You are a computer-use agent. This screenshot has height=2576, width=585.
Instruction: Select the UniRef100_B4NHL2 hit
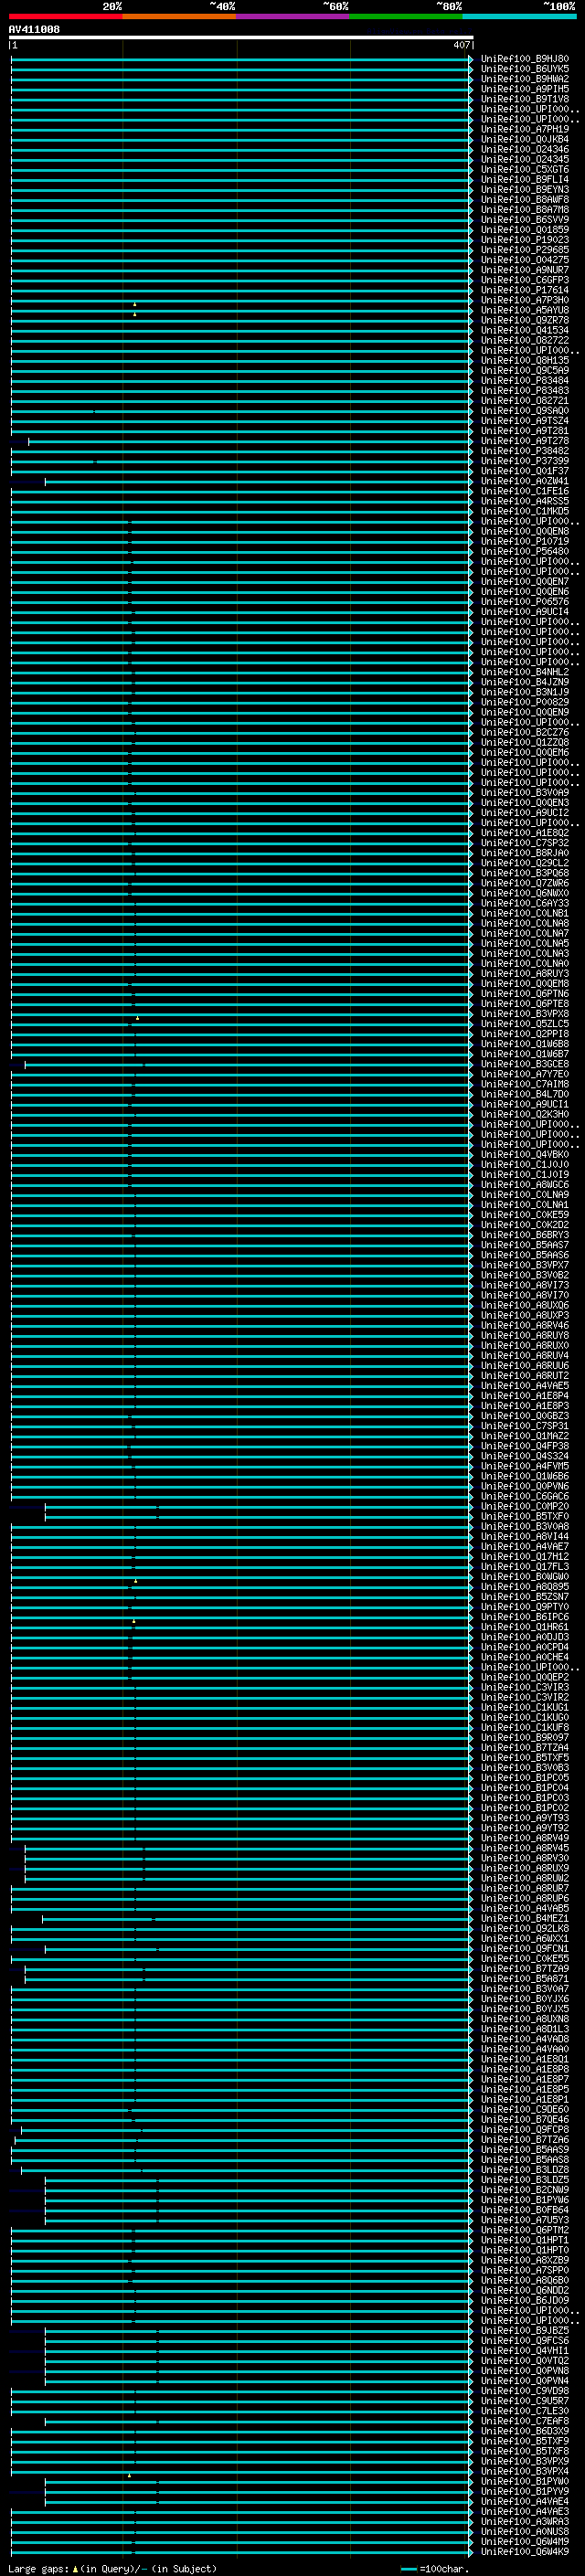(x=525, y=673)
